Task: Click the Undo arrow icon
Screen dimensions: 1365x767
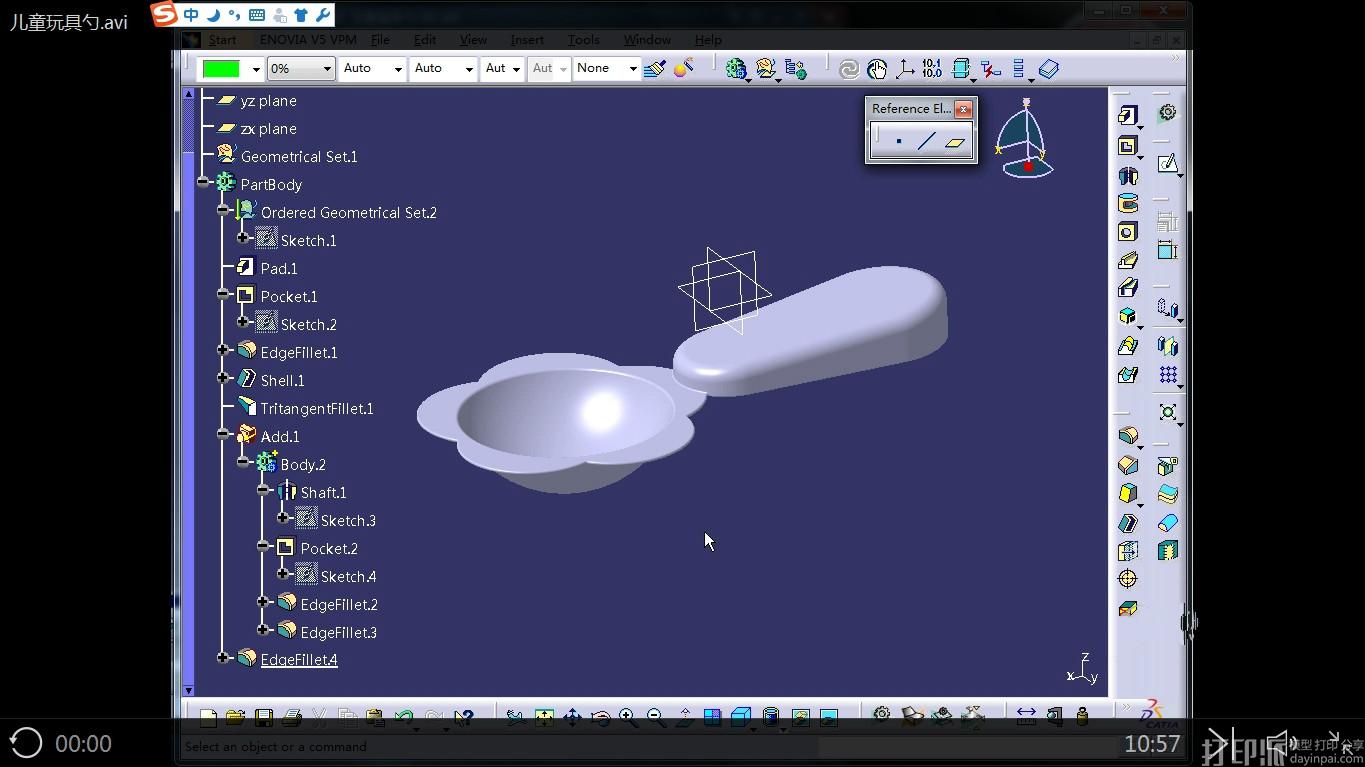Action: click(x=403, y=716)
